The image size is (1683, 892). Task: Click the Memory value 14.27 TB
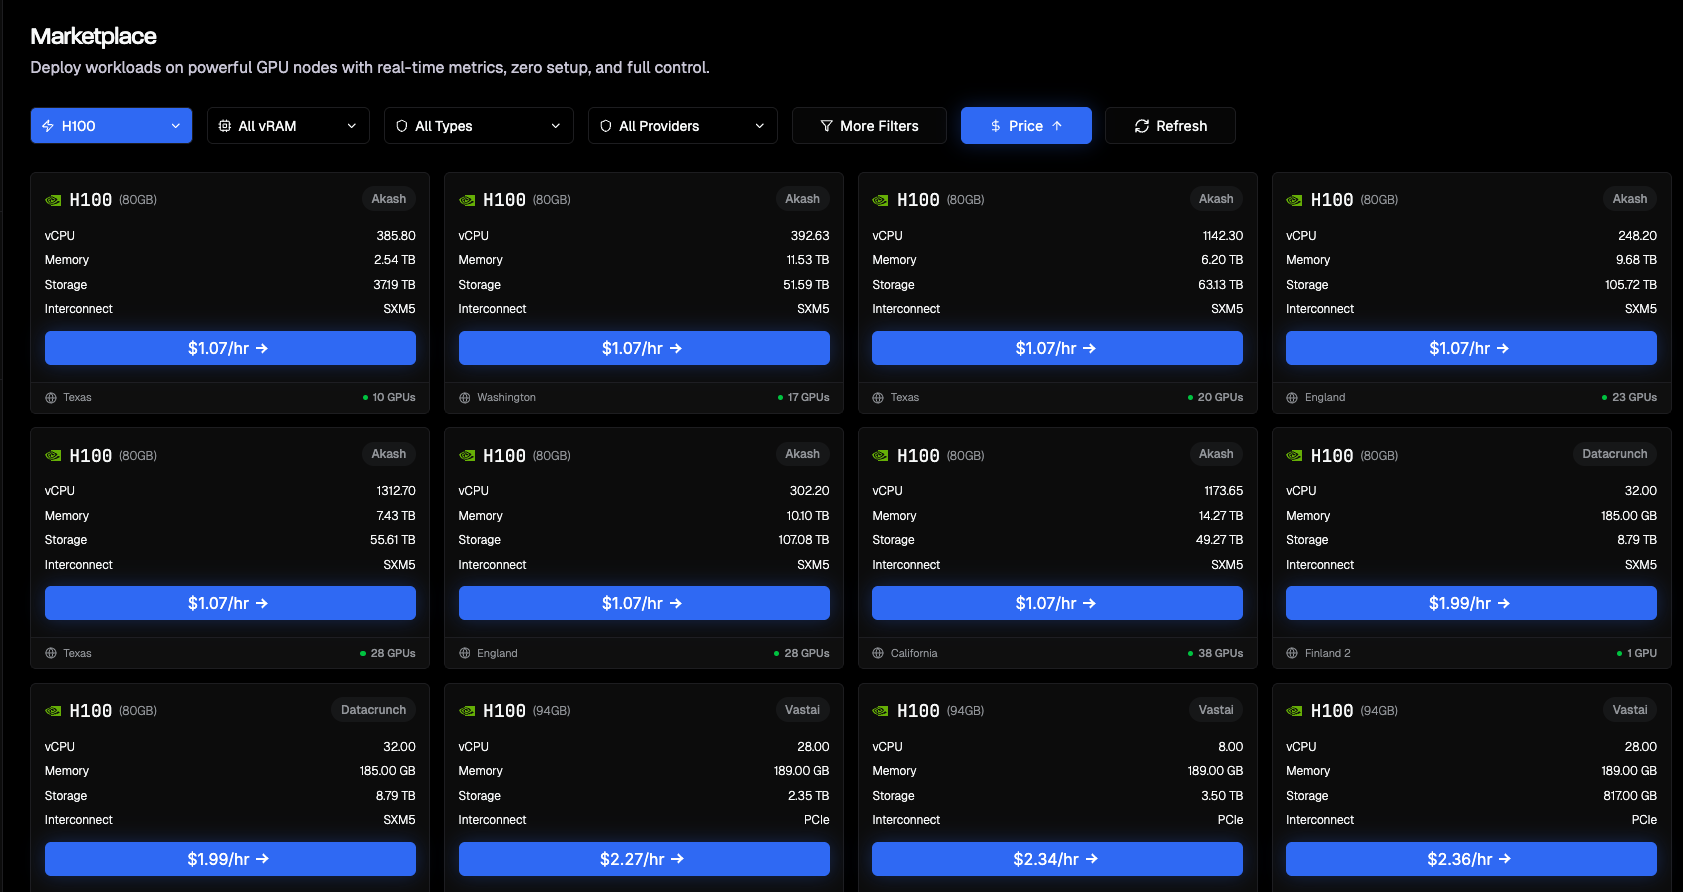(1220, 516)
